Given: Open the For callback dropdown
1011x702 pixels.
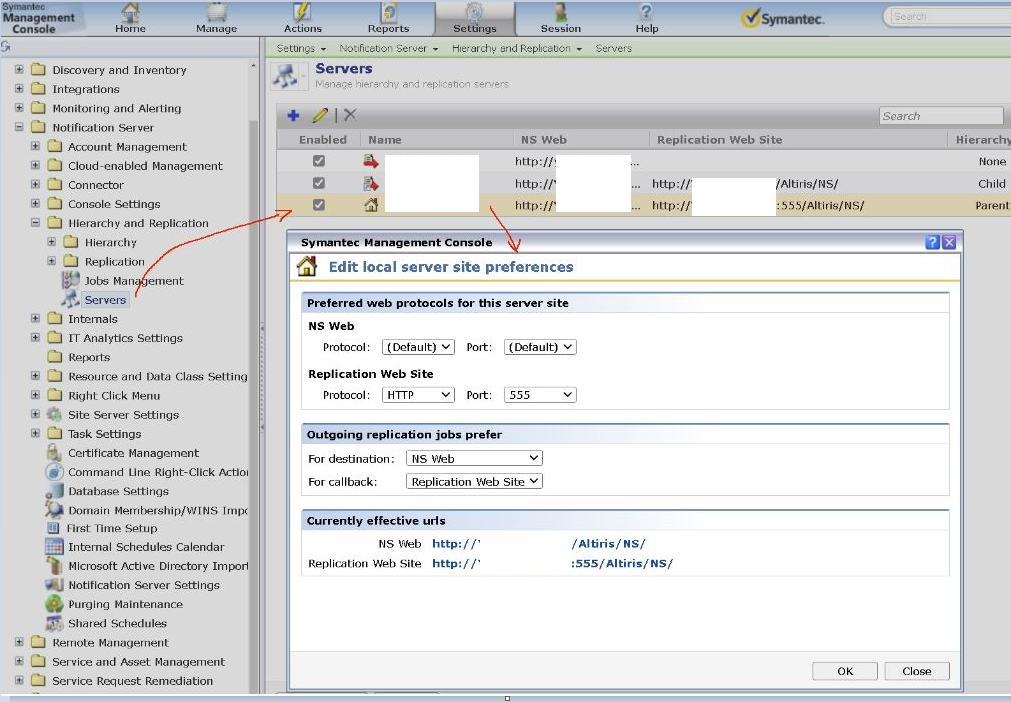Looking at the screenshot, I should click(x=474, y=481).
